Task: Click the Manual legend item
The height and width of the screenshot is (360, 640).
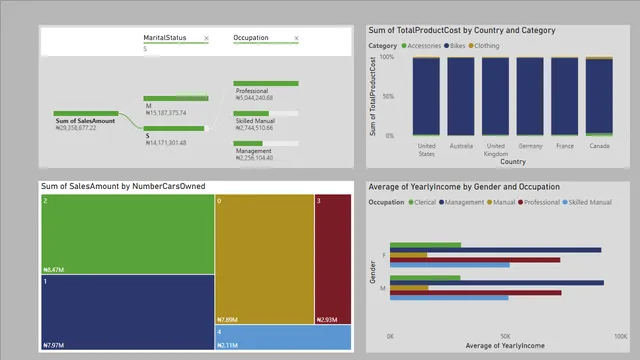Action: point(501,202)
